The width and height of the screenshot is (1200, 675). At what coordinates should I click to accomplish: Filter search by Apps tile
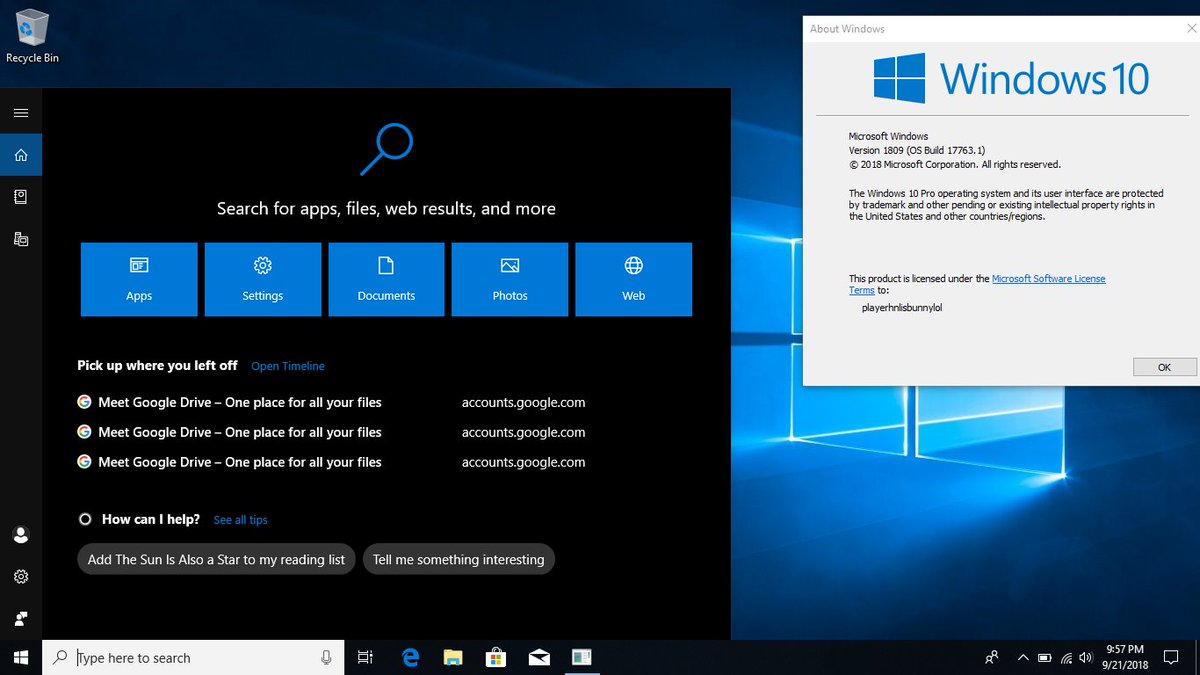tap(139, 279)
